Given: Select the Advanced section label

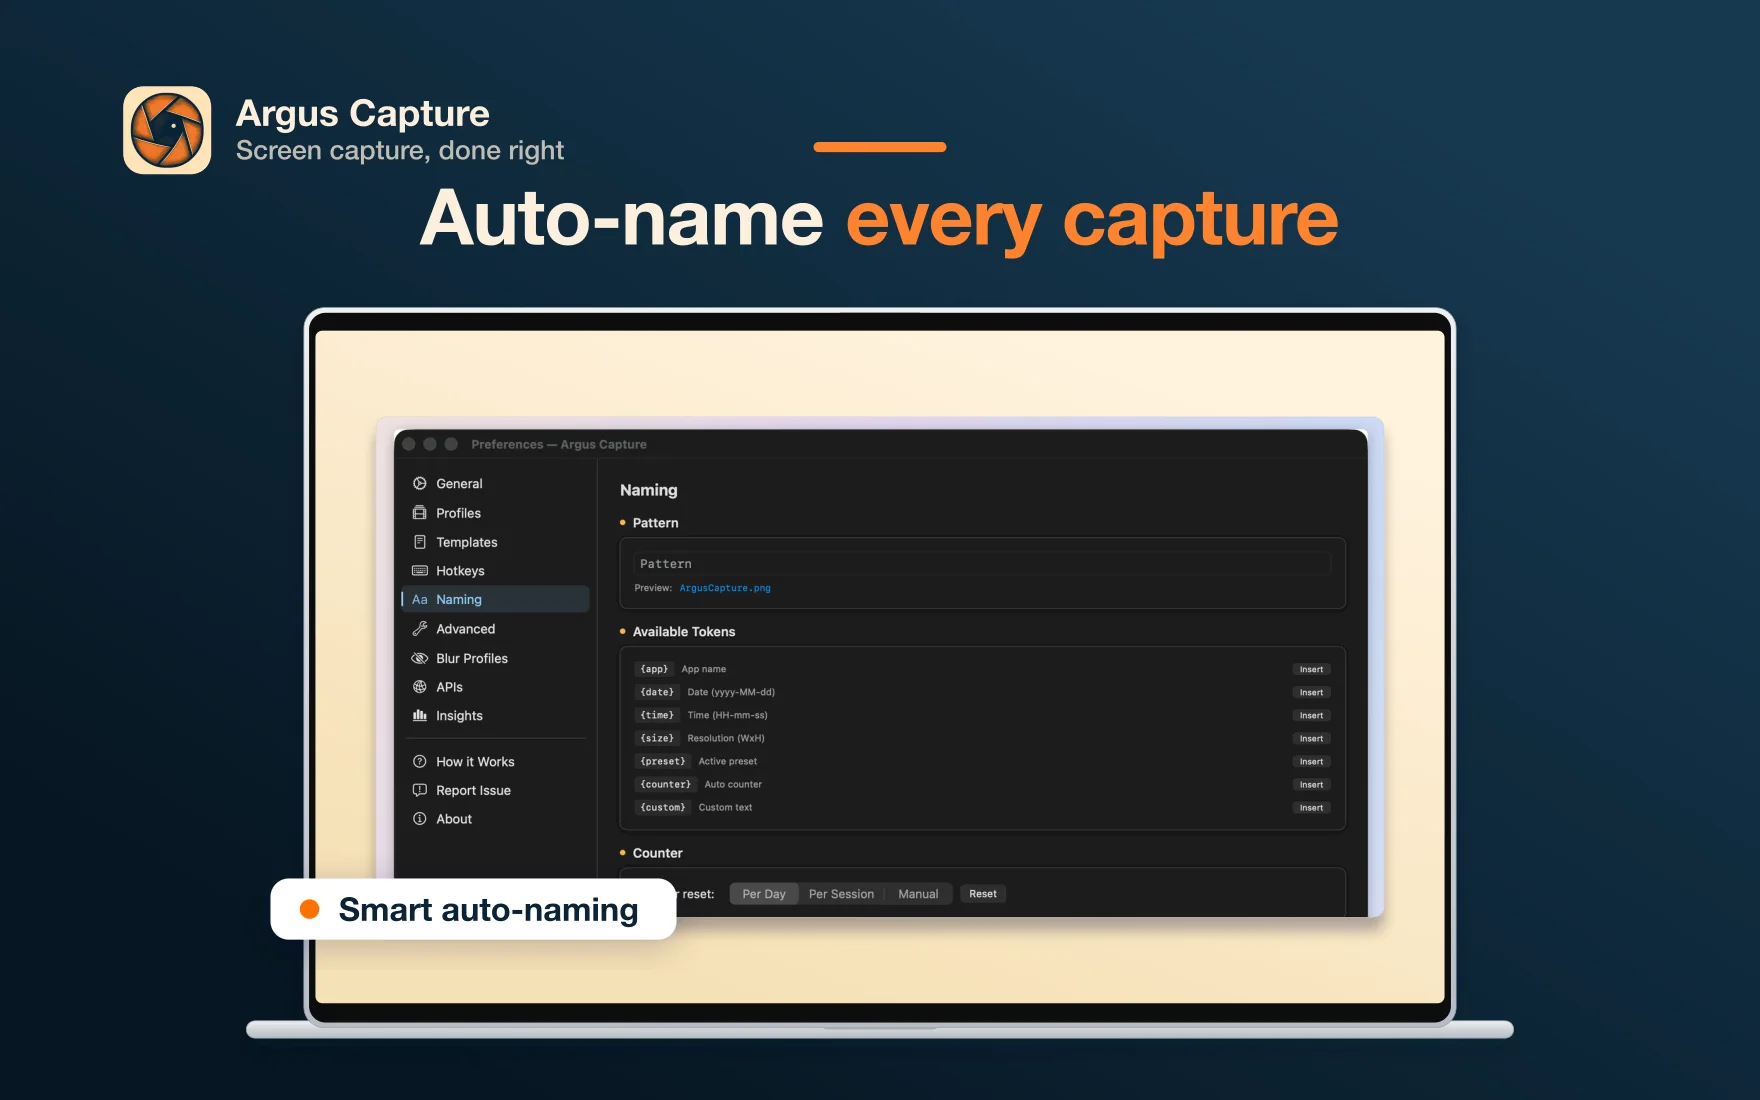Looking at the screenshot, I should (x=465, y=629).
